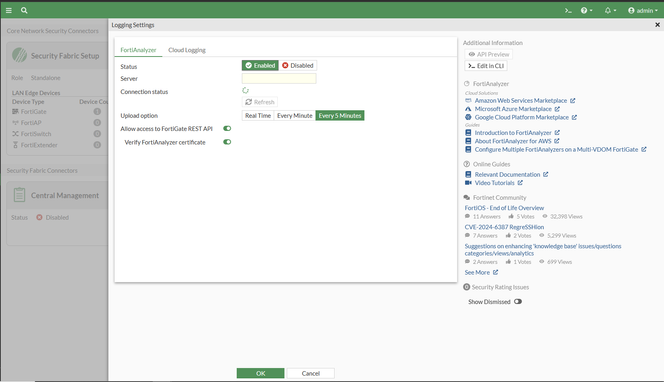664x382 pixels.
Task: Open Amazon Web Services Marketplace link
Action: point(520,100)
